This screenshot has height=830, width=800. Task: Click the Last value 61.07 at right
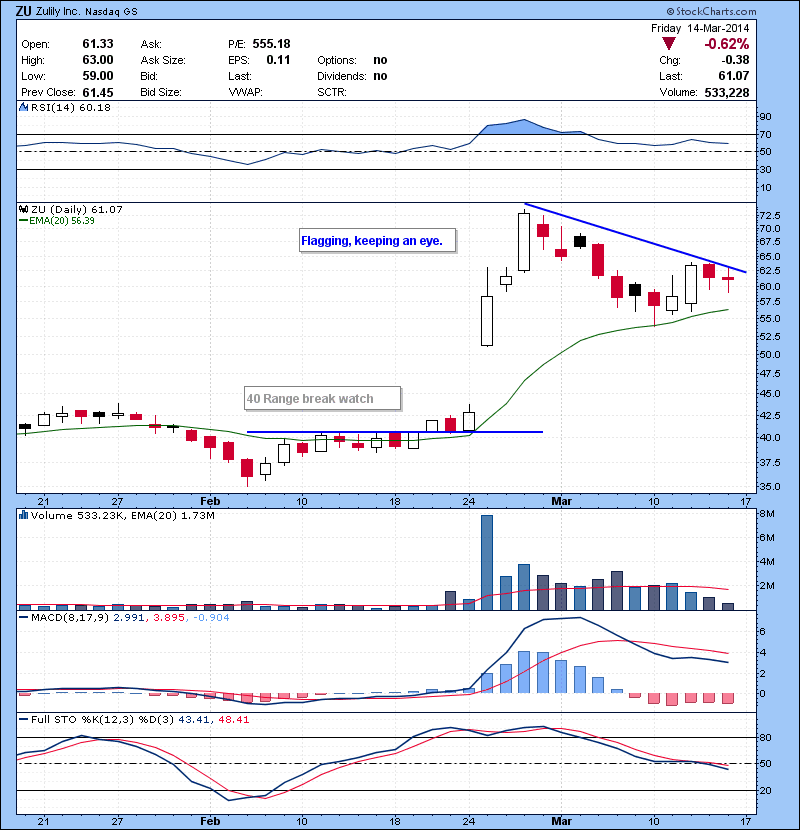734,76
